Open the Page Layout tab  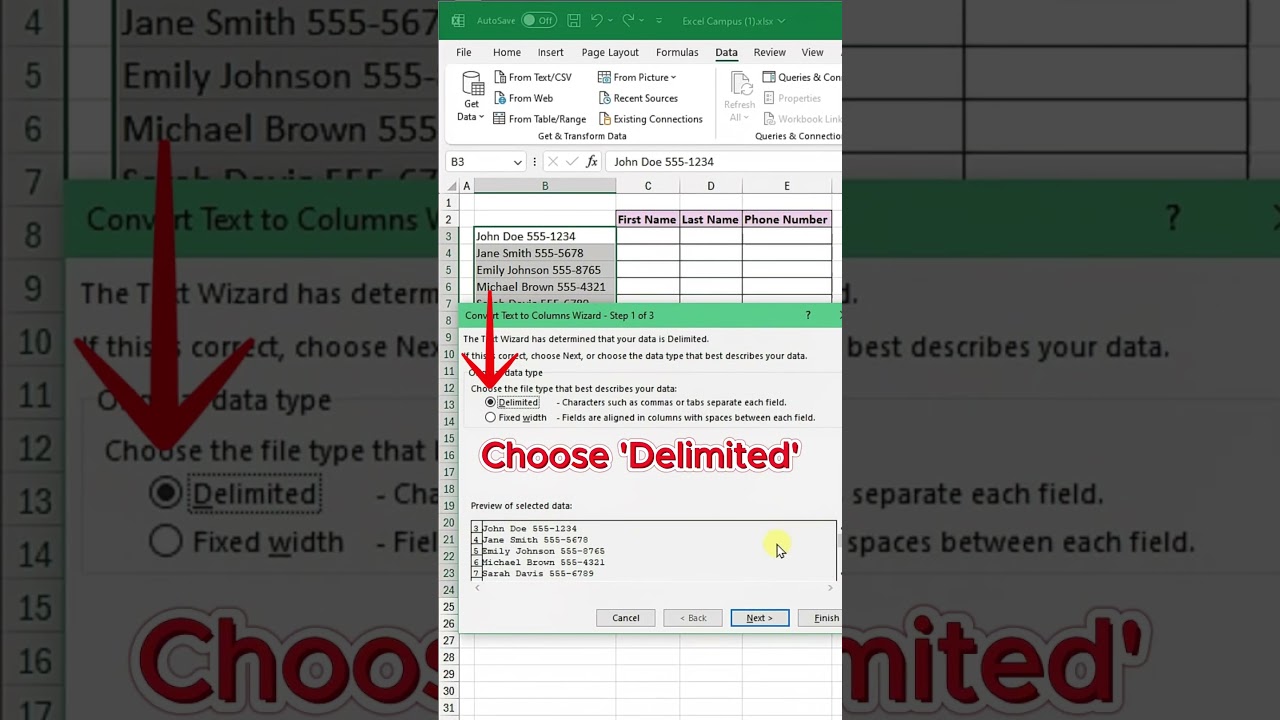[x=610, y=52]
